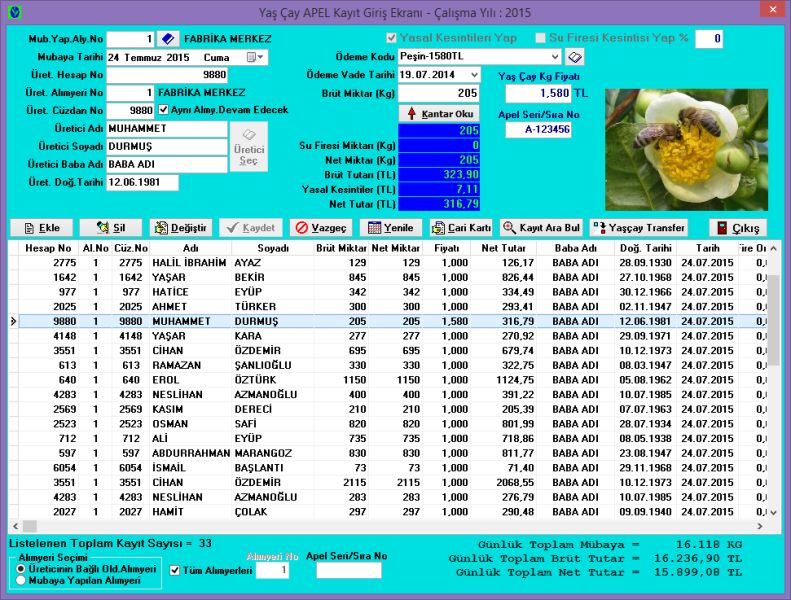Toggle the Aynı Alımy.Devam Edecek checkbox
This screenshot has height=600, width=791.
[163, 110]
